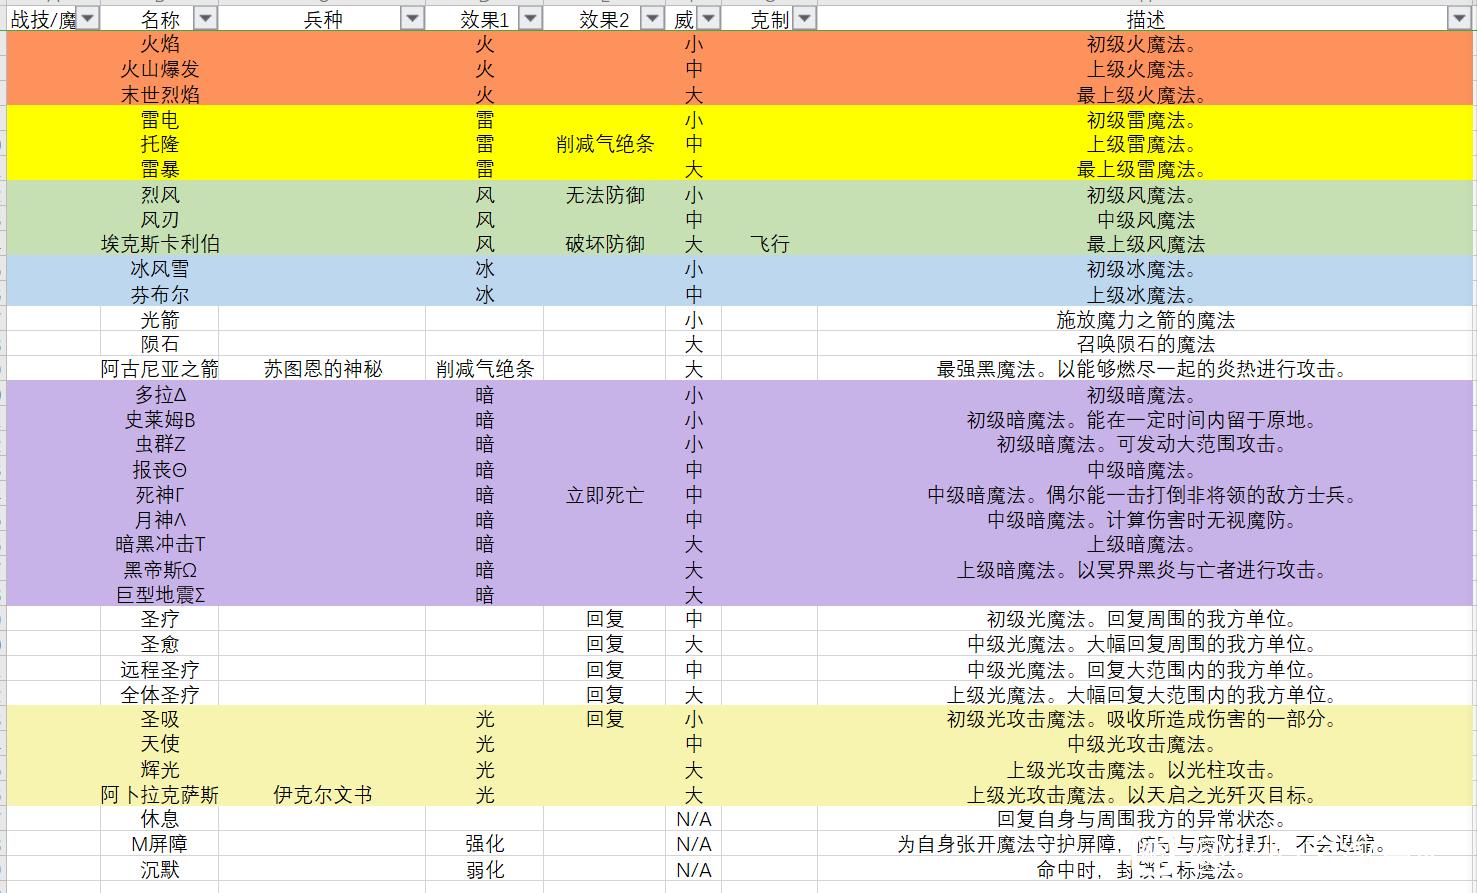Select the 破坏防御 effect cell

click(605, 244)
